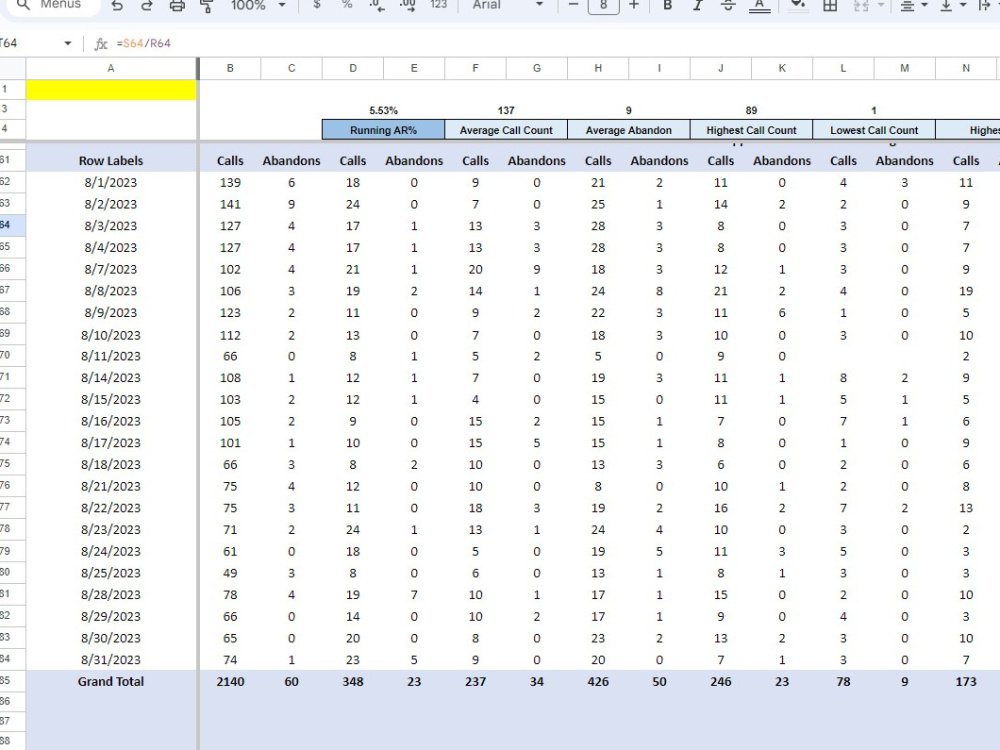Viewport: 1000px width, 750px height.
Task: Toggle Bold formatting
Action: [x=667, y=5]
